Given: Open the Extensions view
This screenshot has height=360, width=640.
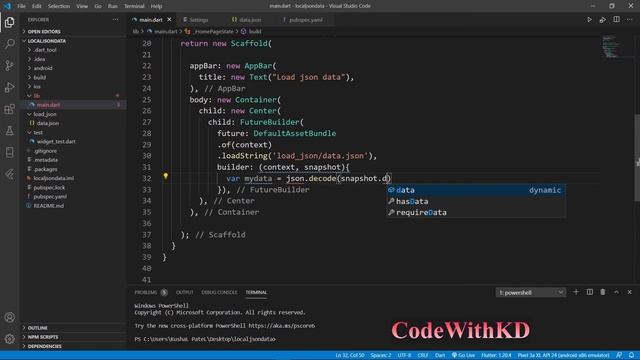Looking at the screenshot, I should pyautogui.click(x=9, y=109).
